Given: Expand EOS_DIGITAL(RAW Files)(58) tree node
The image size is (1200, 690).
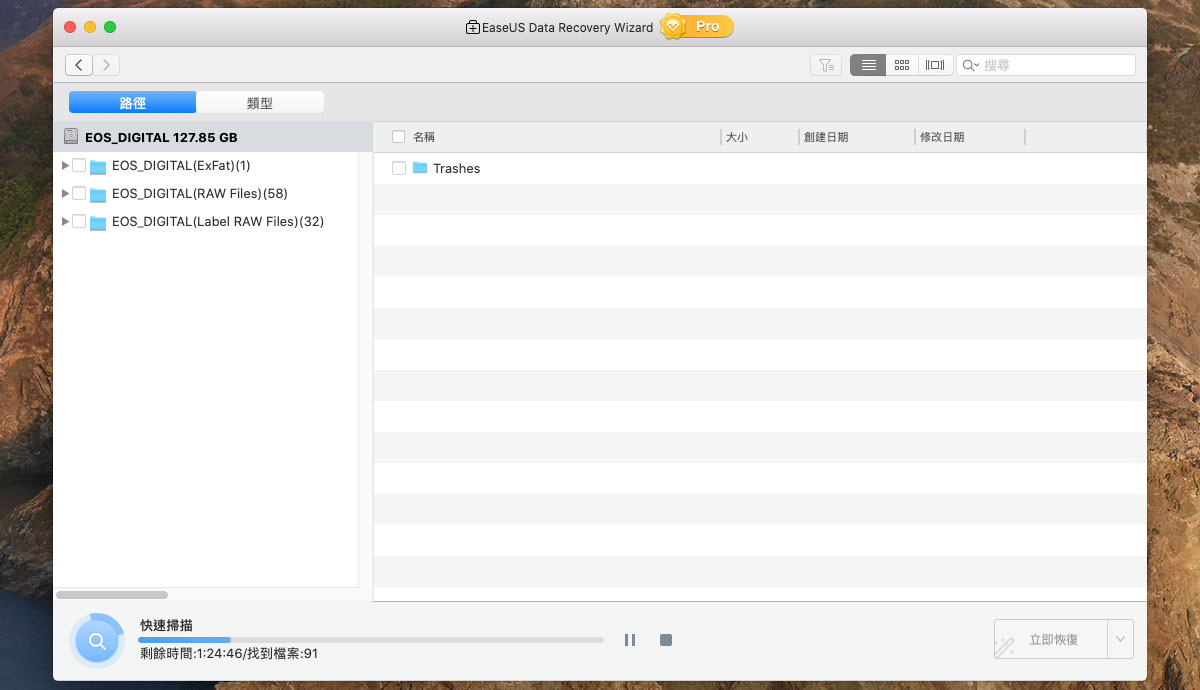Looking at the screenshot, I should (x=66, y=193).
